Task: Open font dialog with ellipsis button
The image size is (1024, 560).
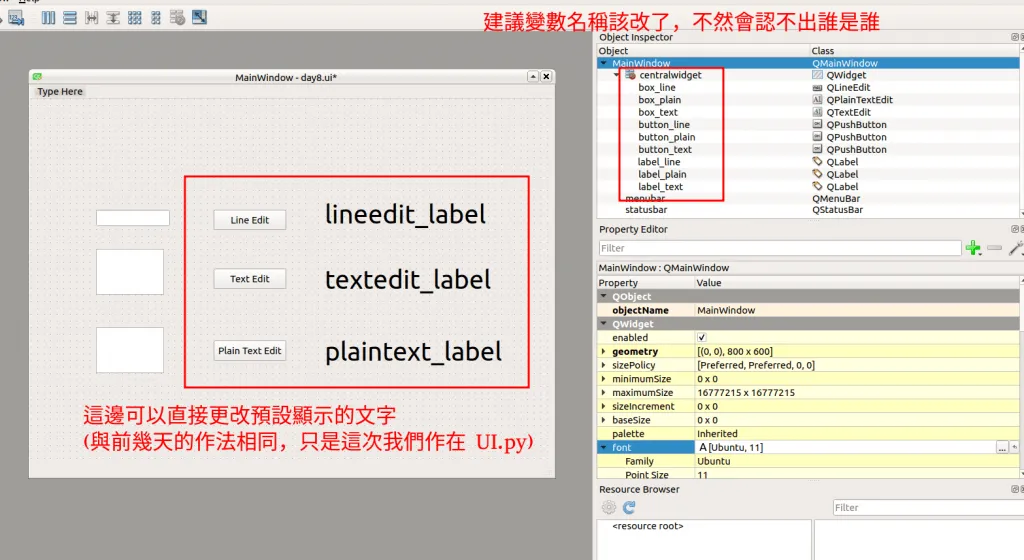Action: tap(1002, 448)
